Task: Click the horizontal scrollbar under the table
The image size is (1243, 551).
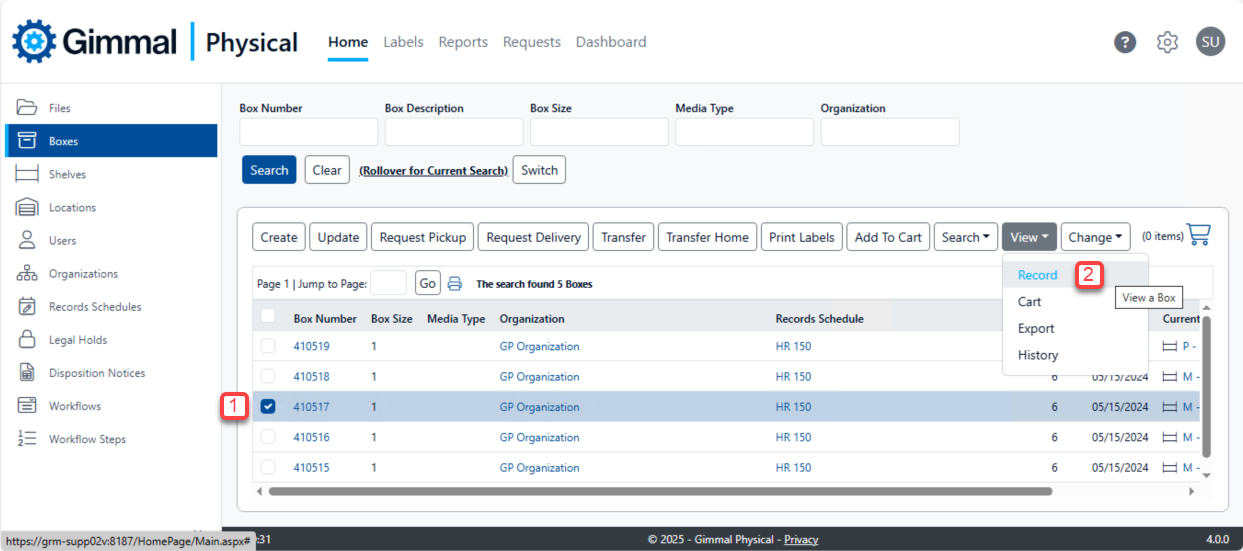Action: point(660,491)
